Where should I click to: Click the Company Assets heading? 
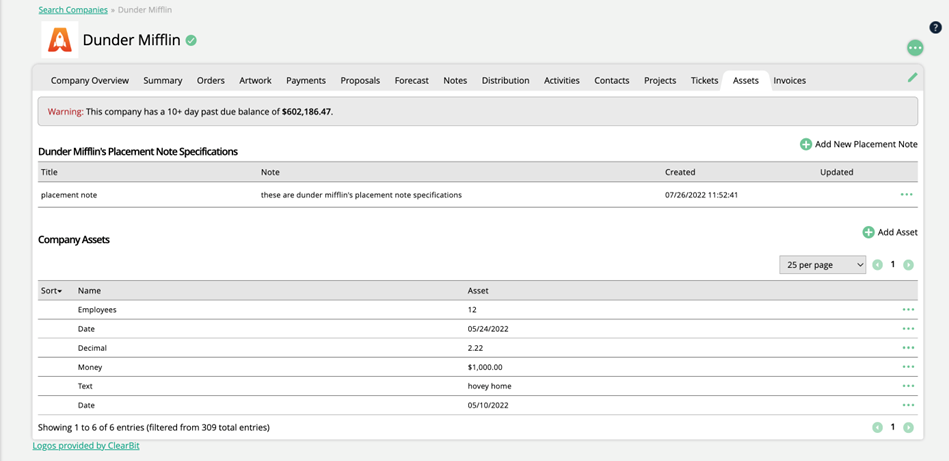(74, 240)
